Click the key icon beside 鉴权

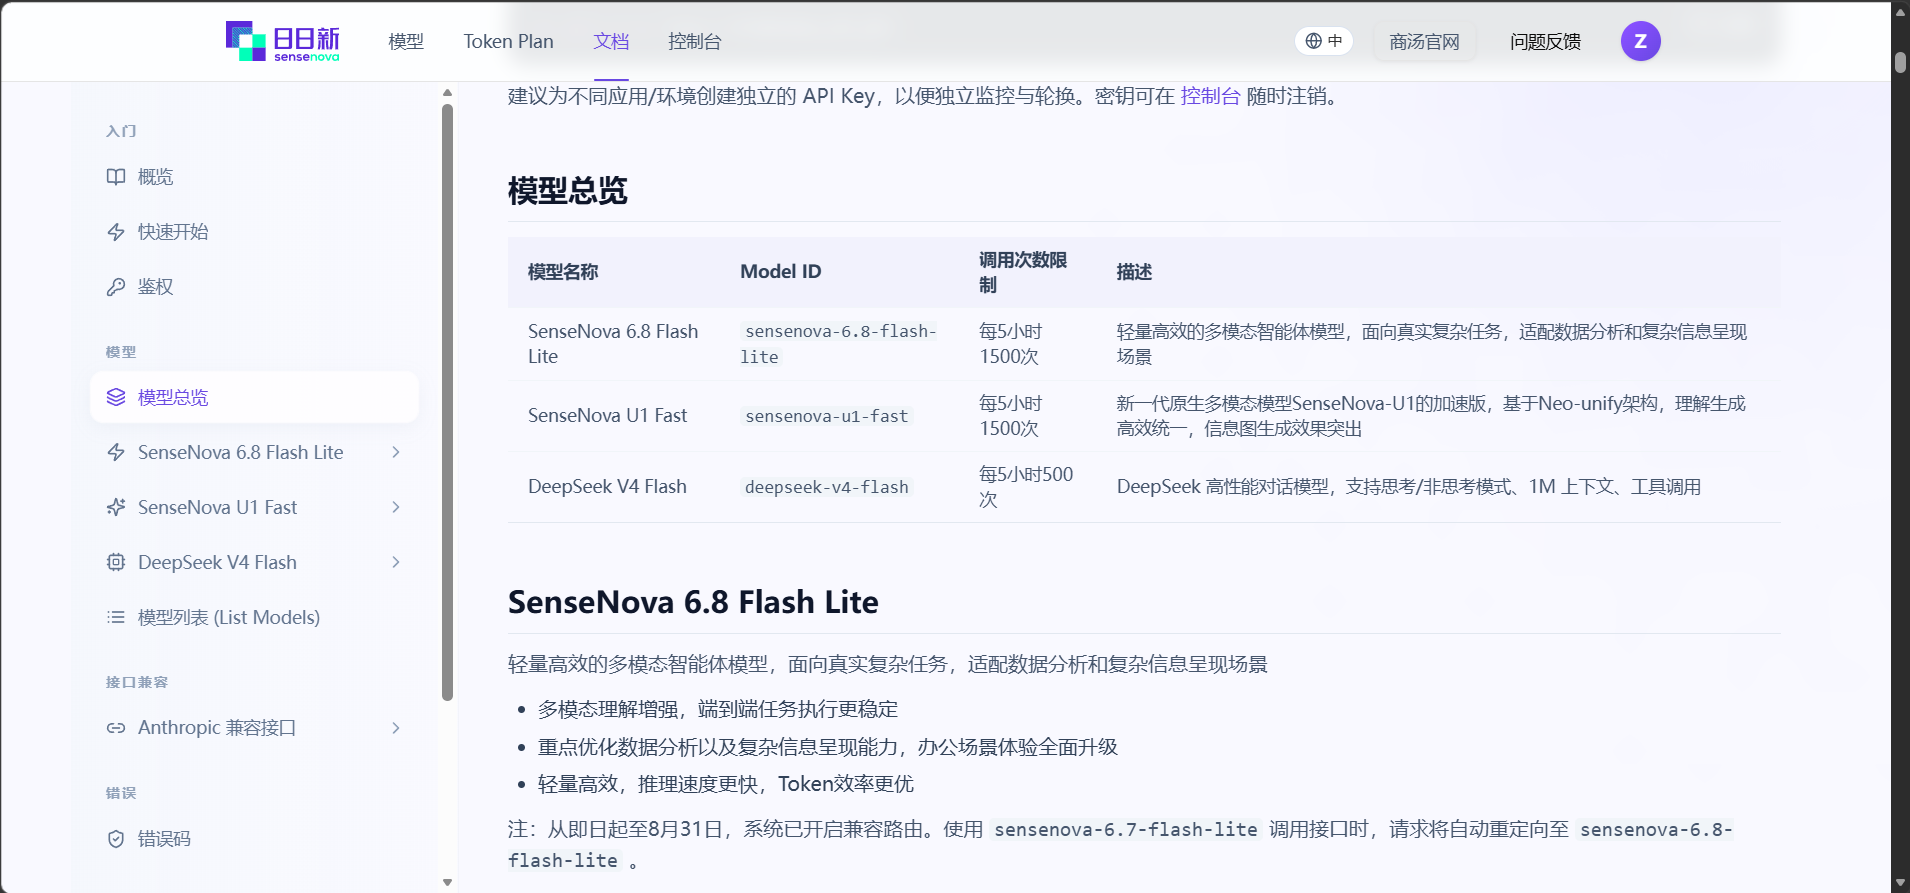[x=116, y=287]
